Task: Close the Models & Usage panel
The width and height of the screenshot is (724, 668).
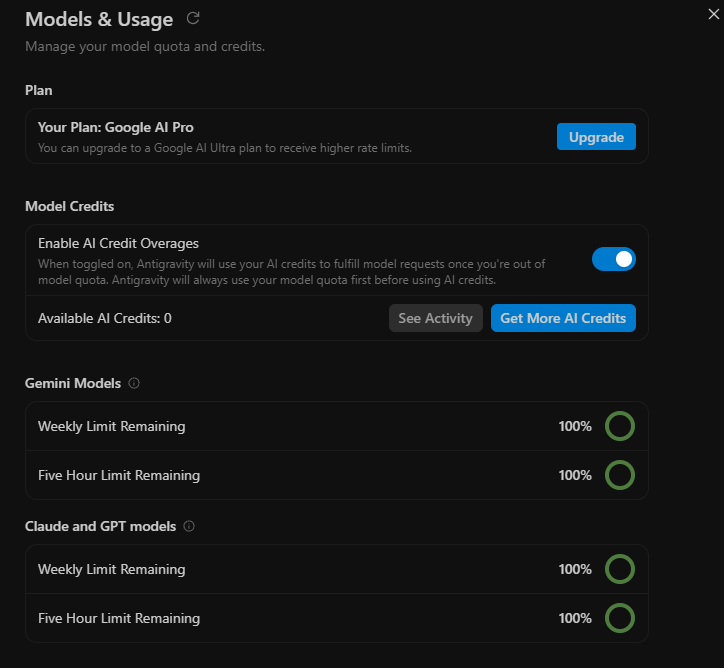Action: click(x=713, y=14)
